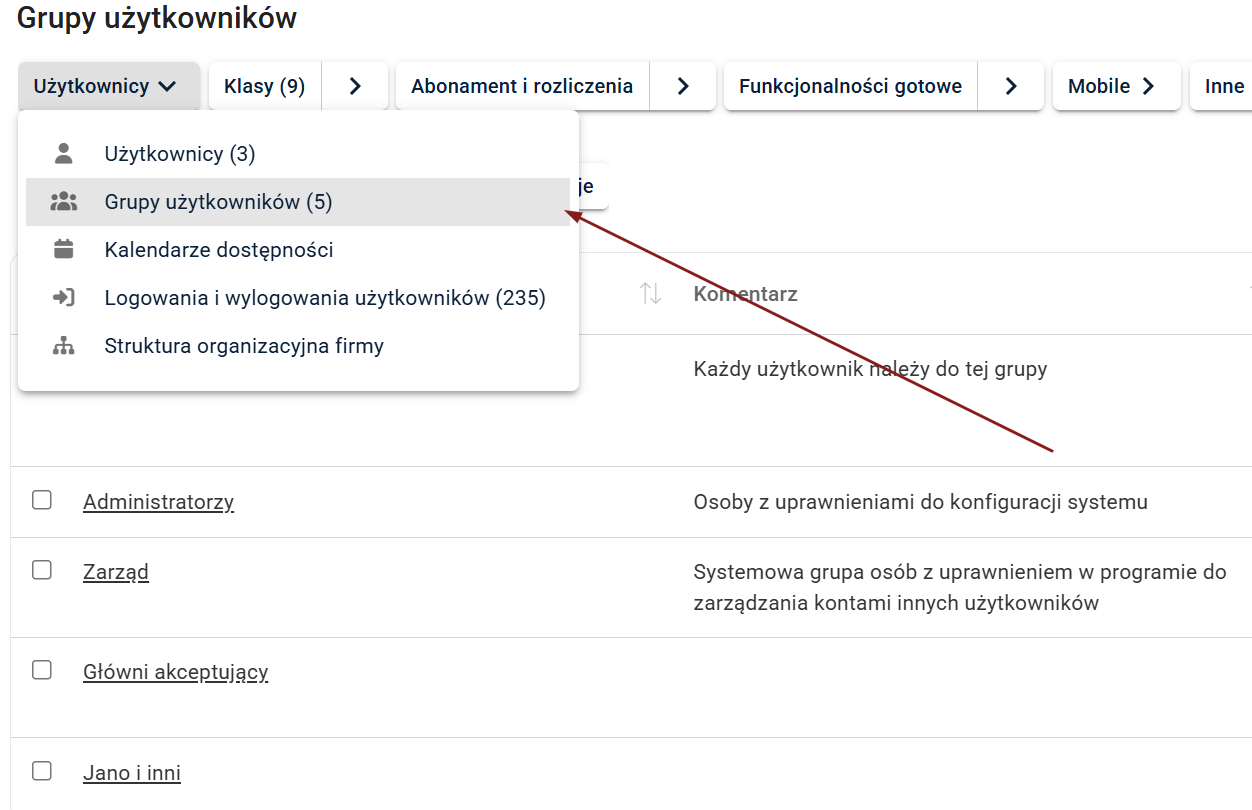Open the Administratorzy group link
This screenshot has width=1252, height=810.
pyautogui.click(x=158, y=502)
